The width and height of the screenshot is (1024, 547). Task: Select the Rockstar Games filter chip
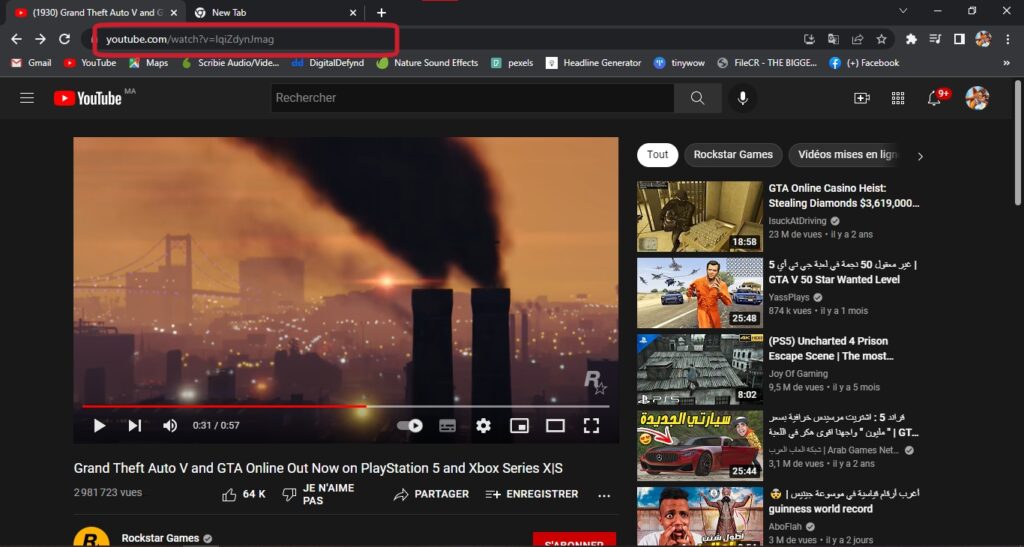click(733, 155)
